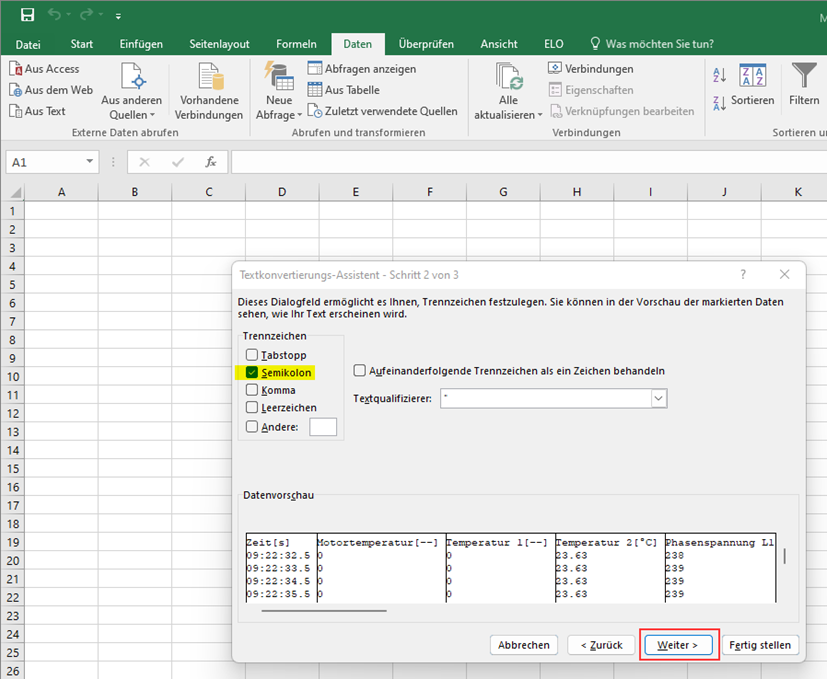
Task: Enable the Tabstopp delimiter checkbox
Action: click(x=252, y=355)
